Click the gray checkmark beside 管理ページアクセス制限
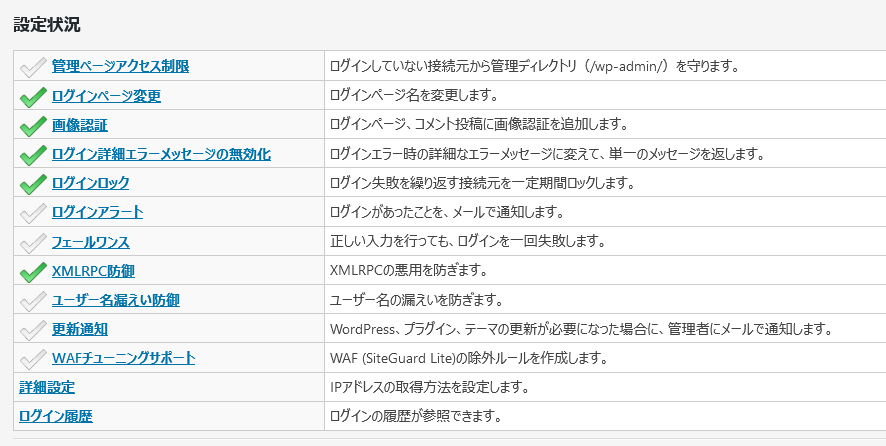 (33, 67)
